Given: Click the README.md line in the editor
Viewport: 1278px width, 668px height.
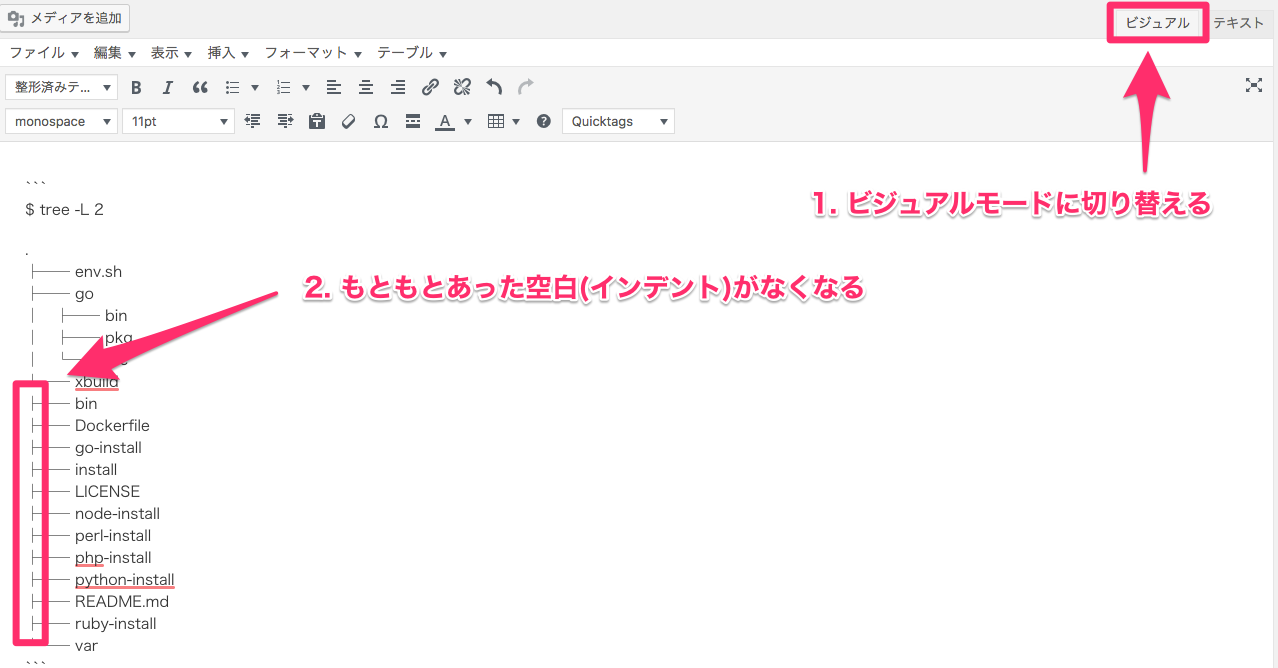Looking at the screenshot, I should coord(121,601).
